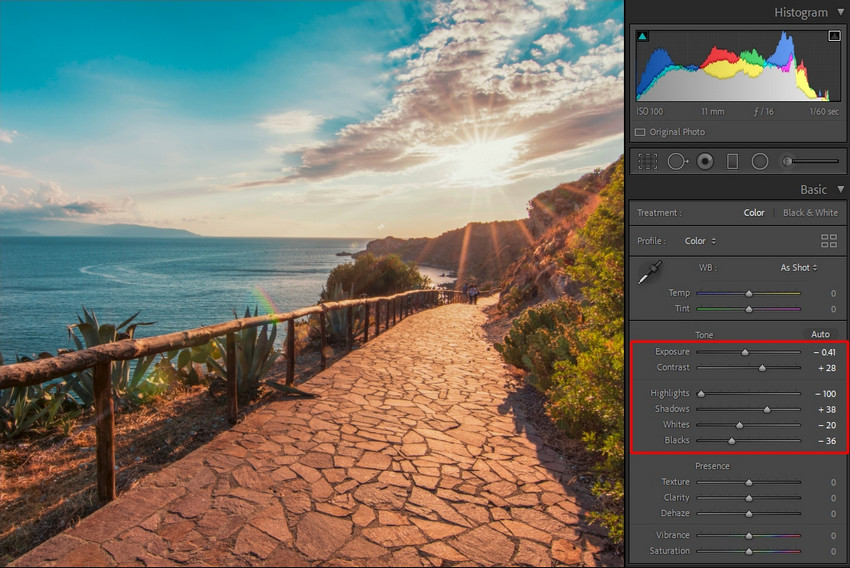This screenshot has width=850, height=568.
Task: Select the Spot Removal tool icon
Action: click(x=678, y=162)
